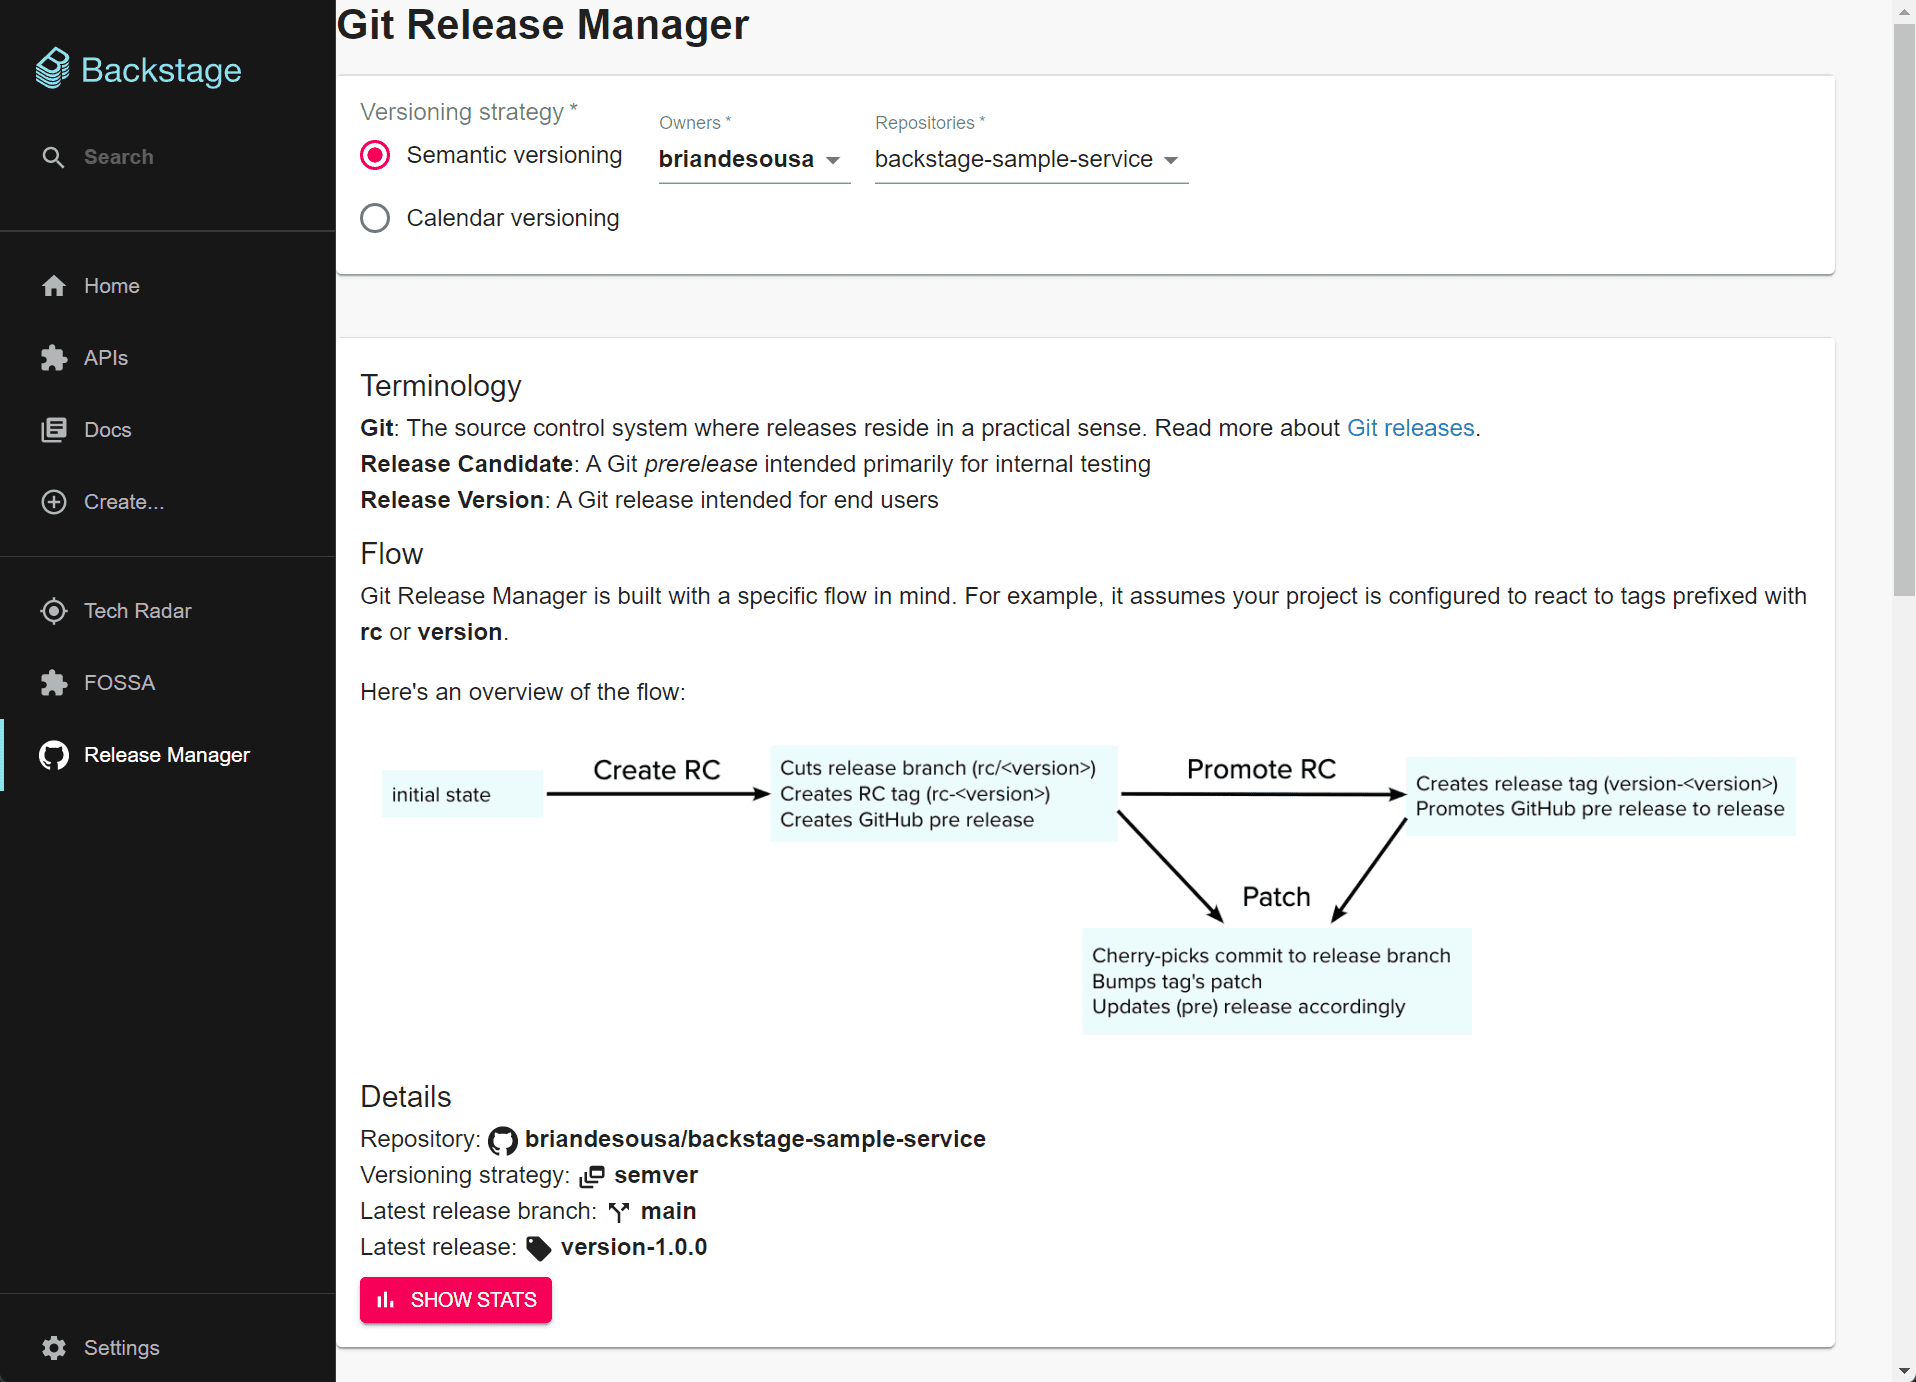Open the Repositories dropdown showing backstage-sample-service
The width and height of the screenshot is (1916, 1382).
click(x=1031, y=160)
